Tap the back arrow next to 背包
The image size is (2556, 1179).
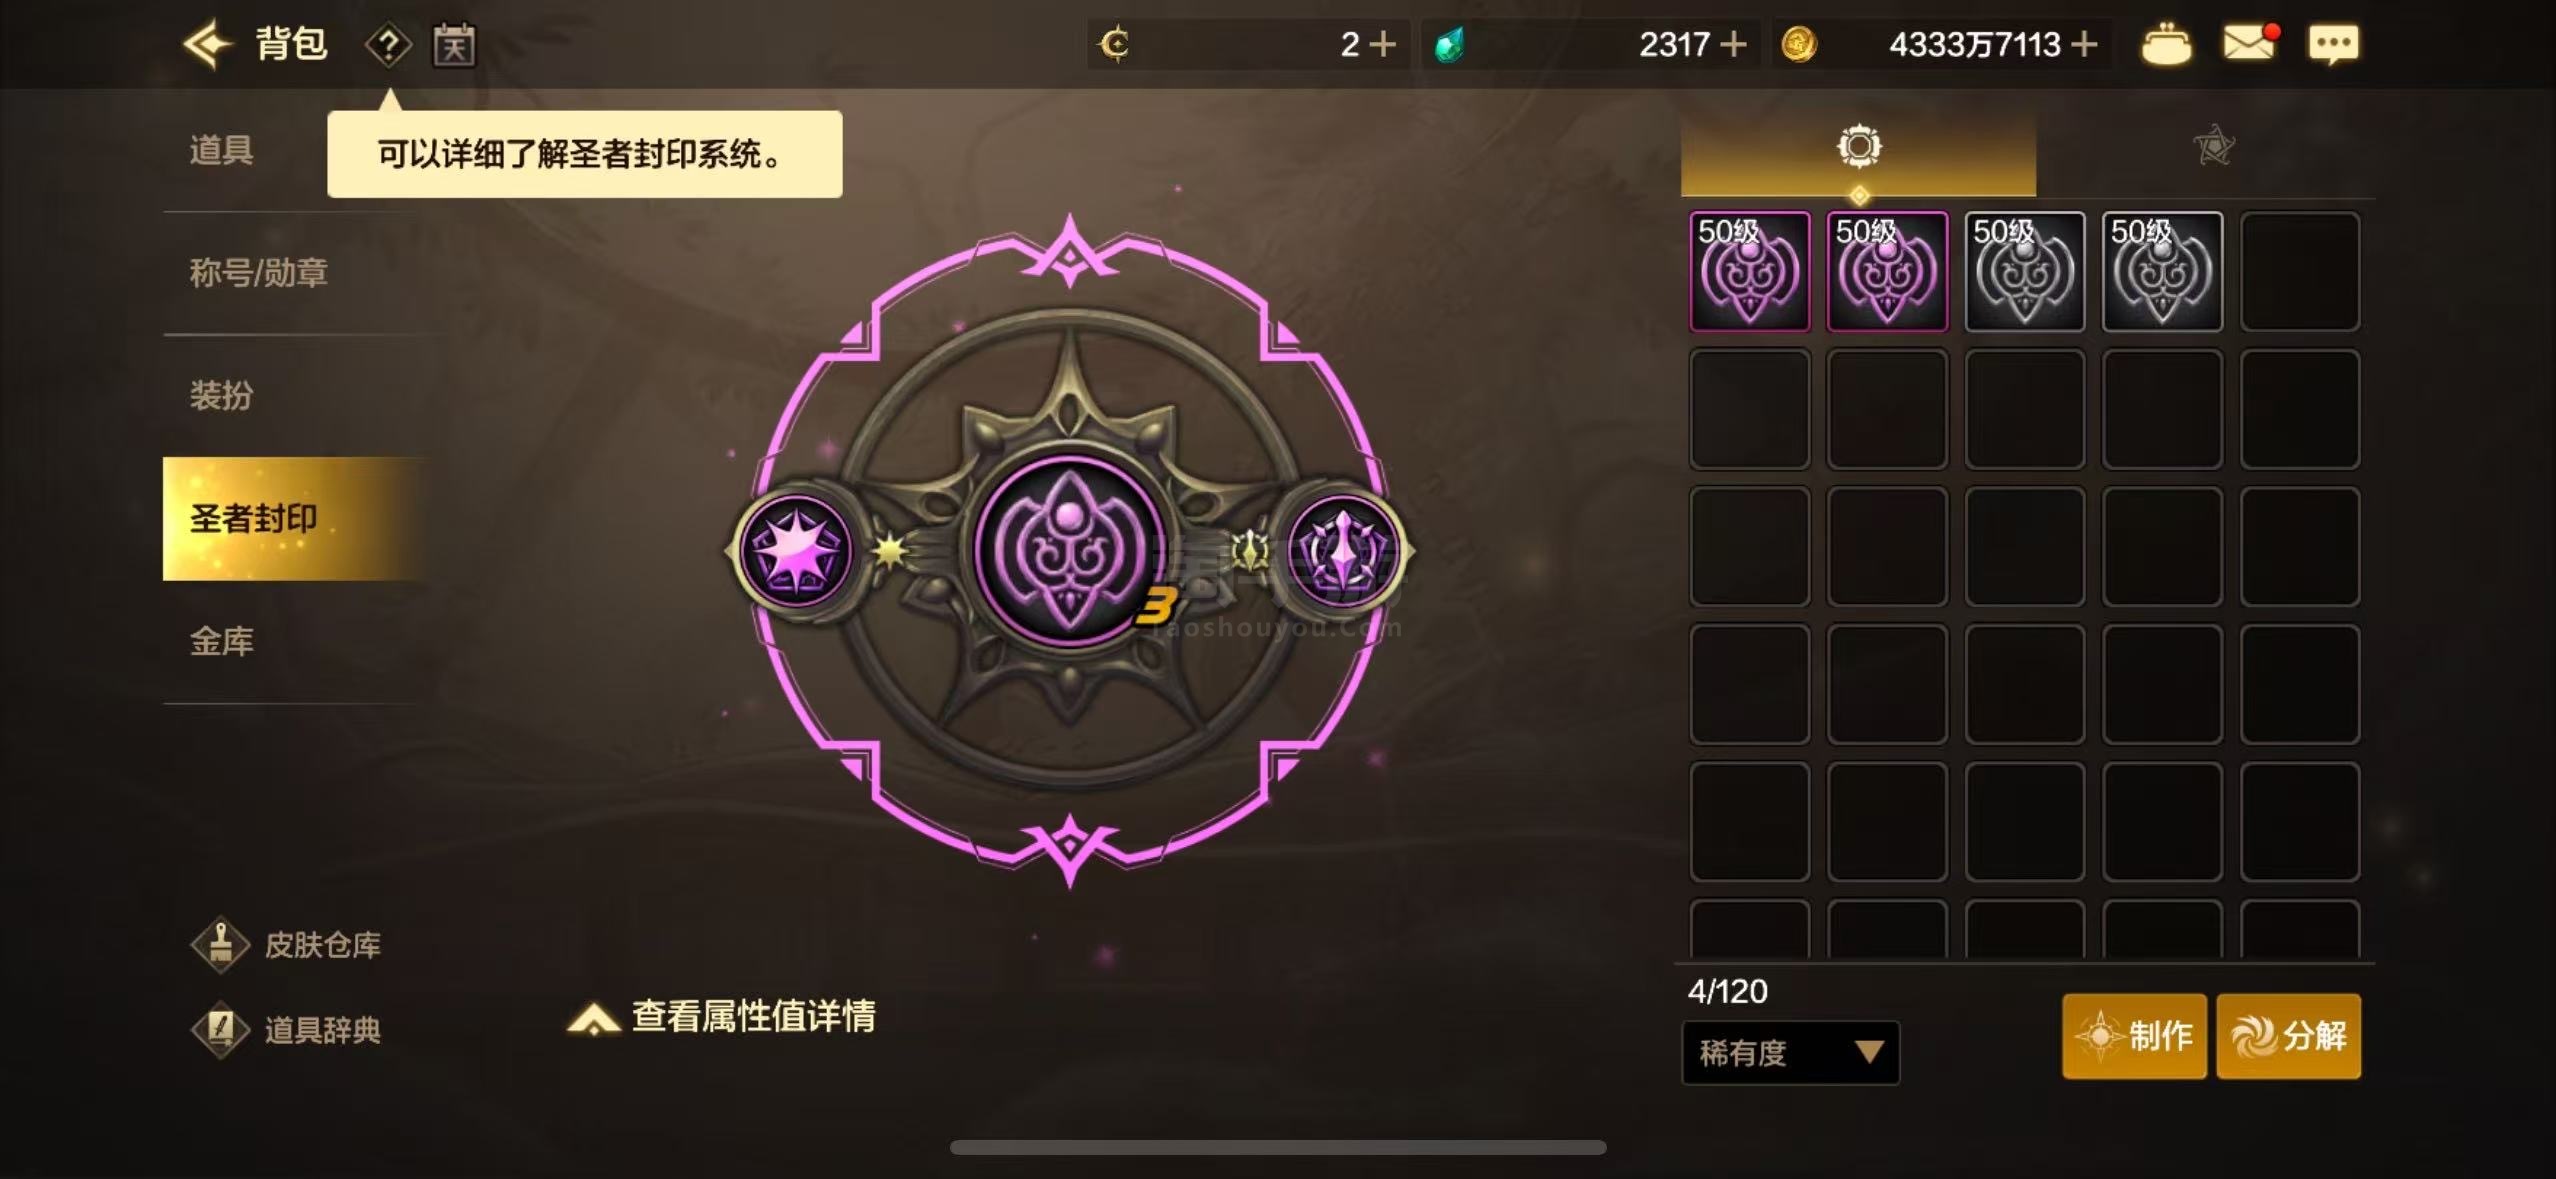(208, 44)
